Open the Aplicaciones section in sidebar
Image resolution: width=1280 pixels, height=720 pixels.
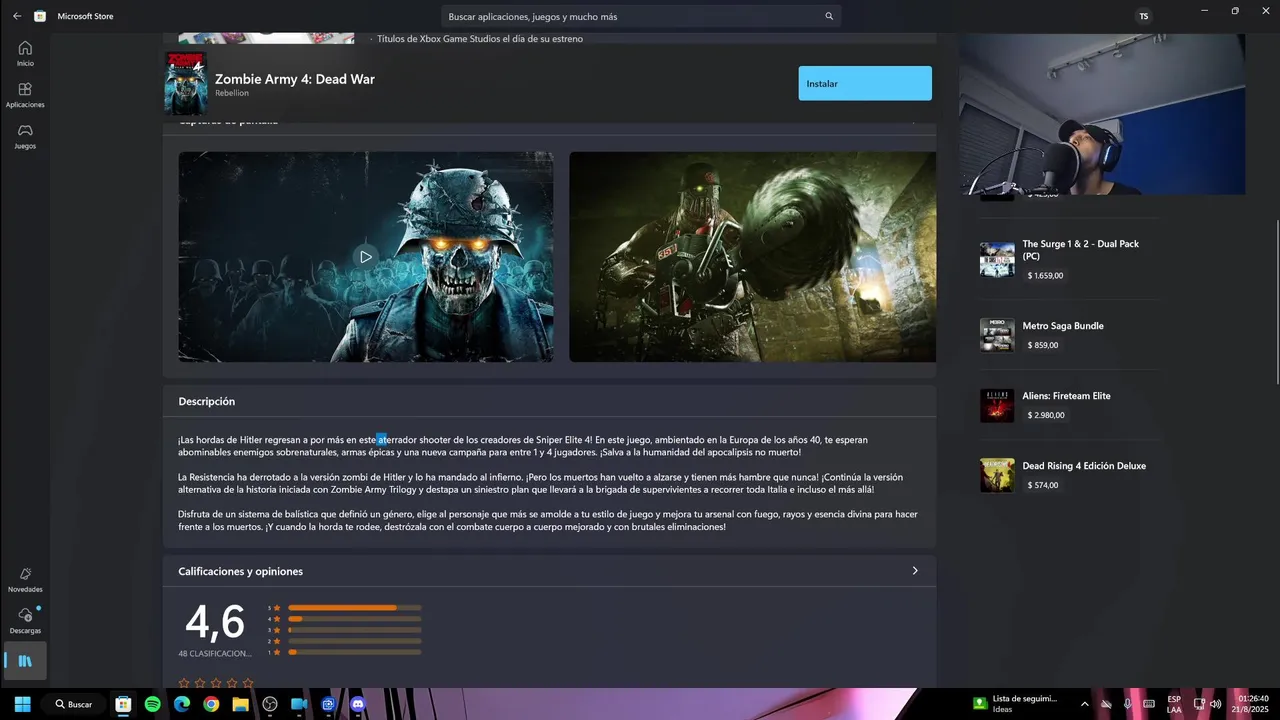pos(25,95)
